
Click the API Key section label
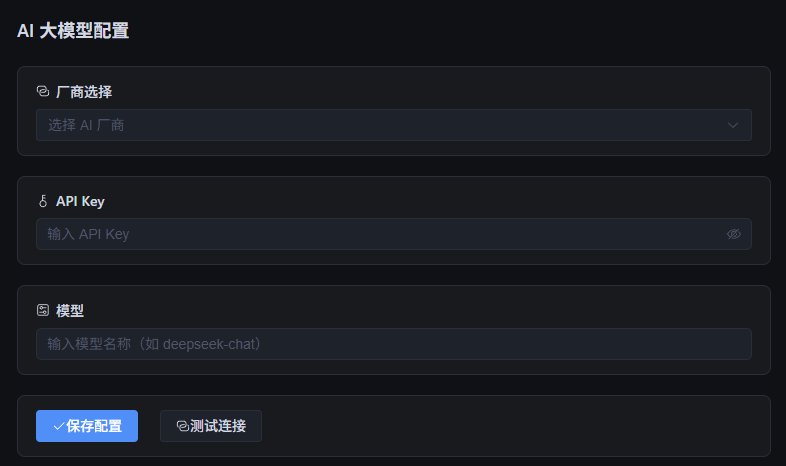click(80, 201)
